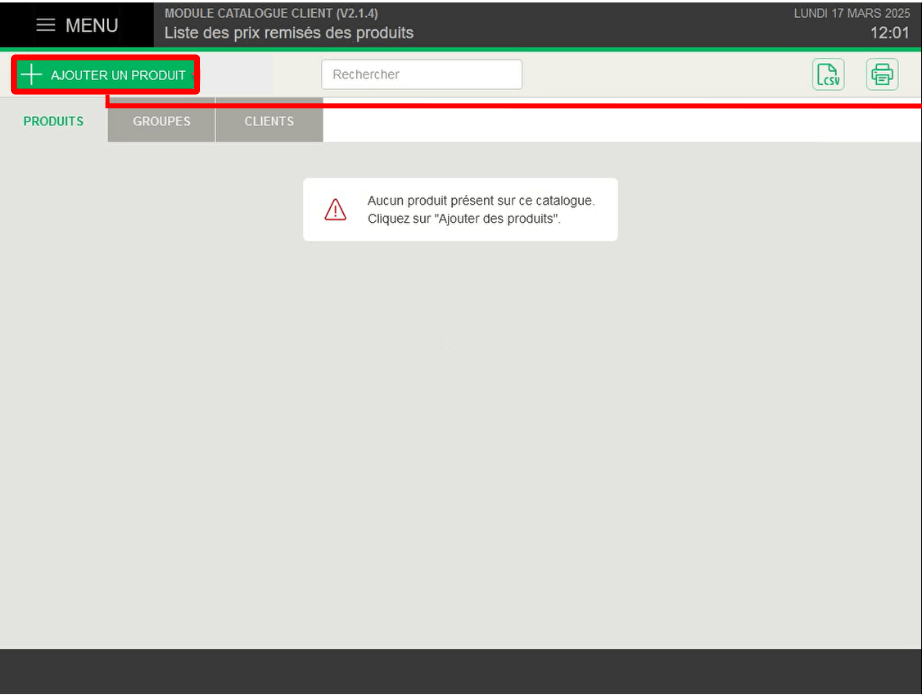Click the 'Cliquez sur Ajouter des produits' hint
The width and height of the screenshot is (922, 696).
tap(463, 218)
